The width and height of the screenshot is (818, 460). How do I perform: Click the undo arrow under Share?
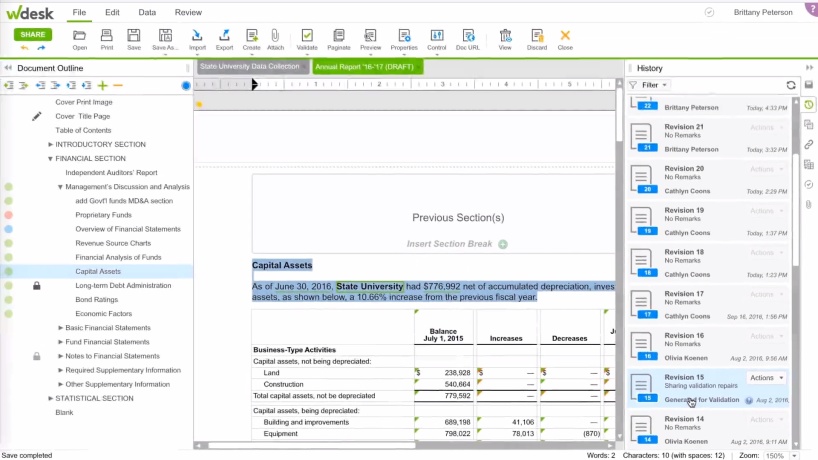pos(25,47)
